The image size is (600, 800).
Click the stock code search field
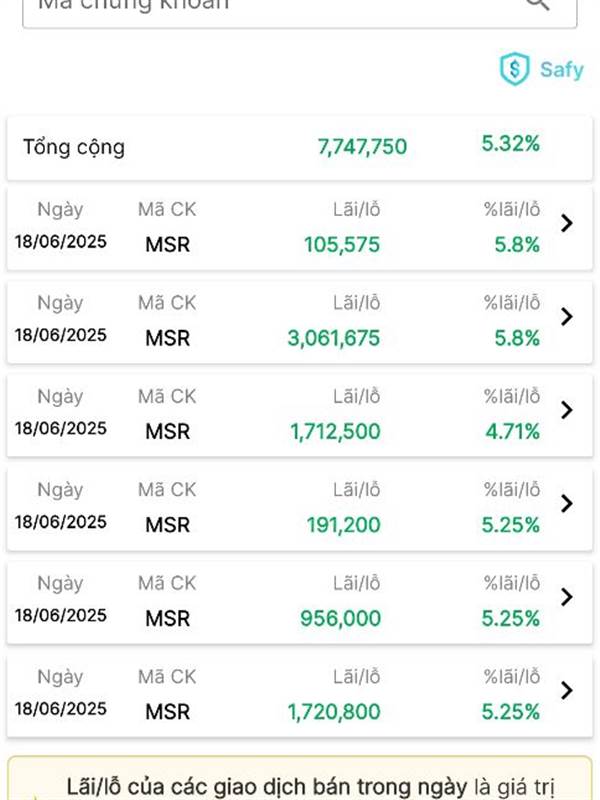(x=300, y=14)
